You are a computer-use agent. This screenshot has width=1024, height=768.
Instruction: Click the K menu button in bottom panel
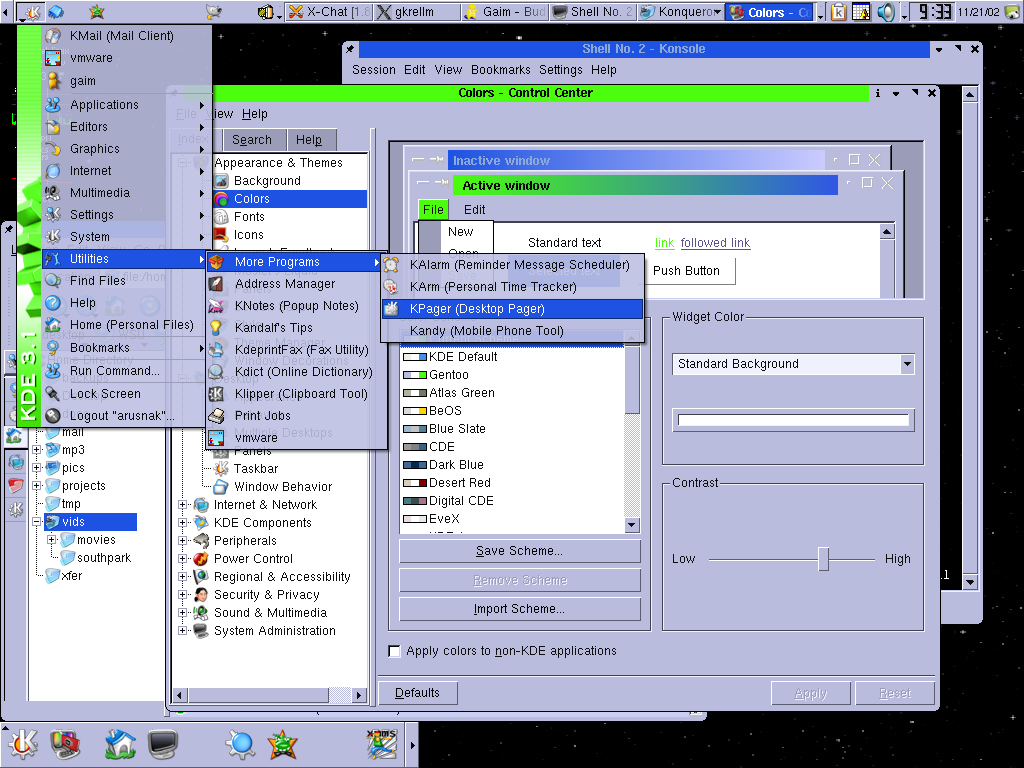pyautogui.click(x=22, y=744)
